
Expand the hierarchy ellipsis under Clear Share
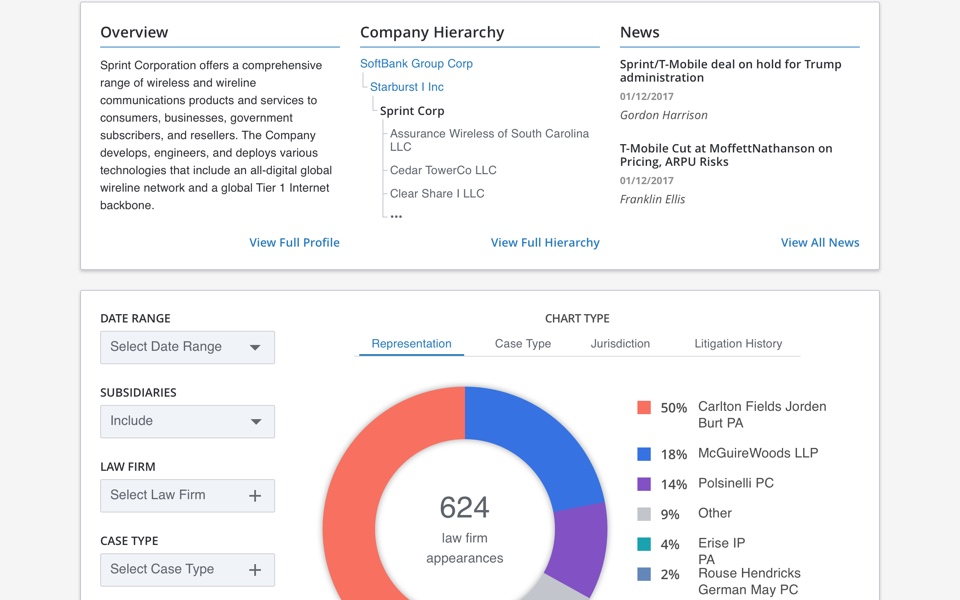coord(396,216)
